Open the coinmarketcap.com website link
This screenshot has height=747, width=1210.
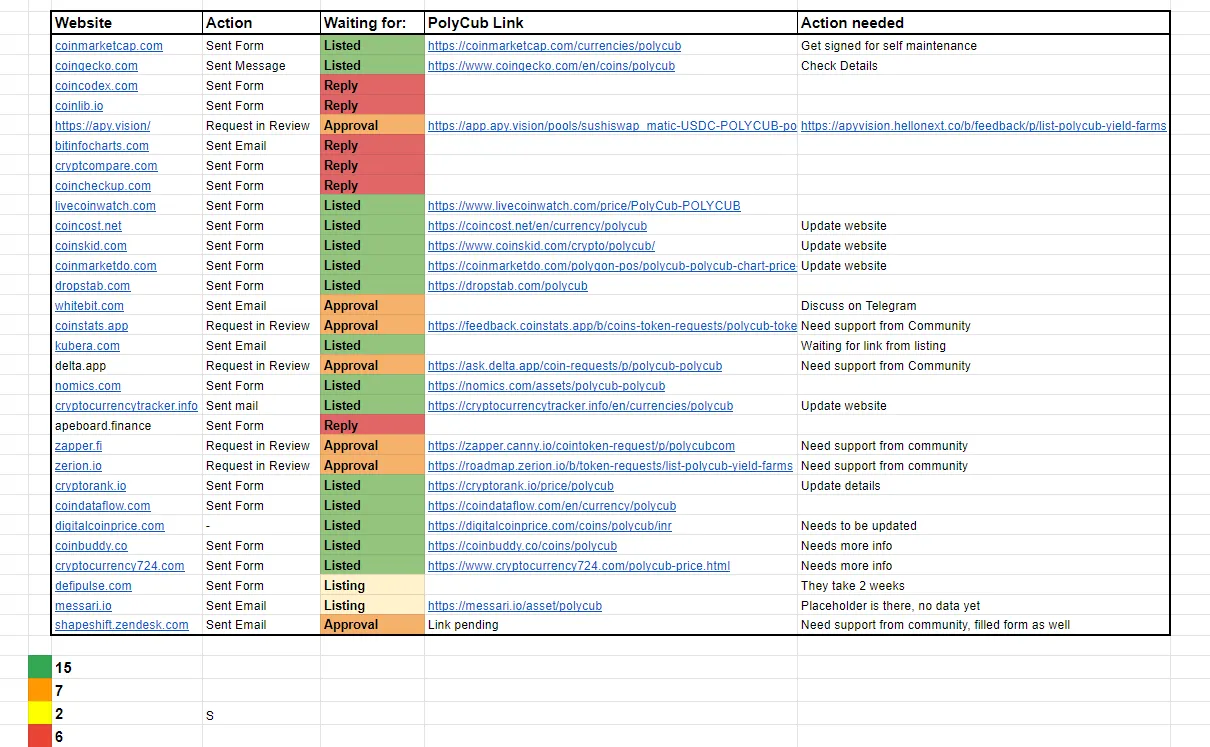pos(109,46)
